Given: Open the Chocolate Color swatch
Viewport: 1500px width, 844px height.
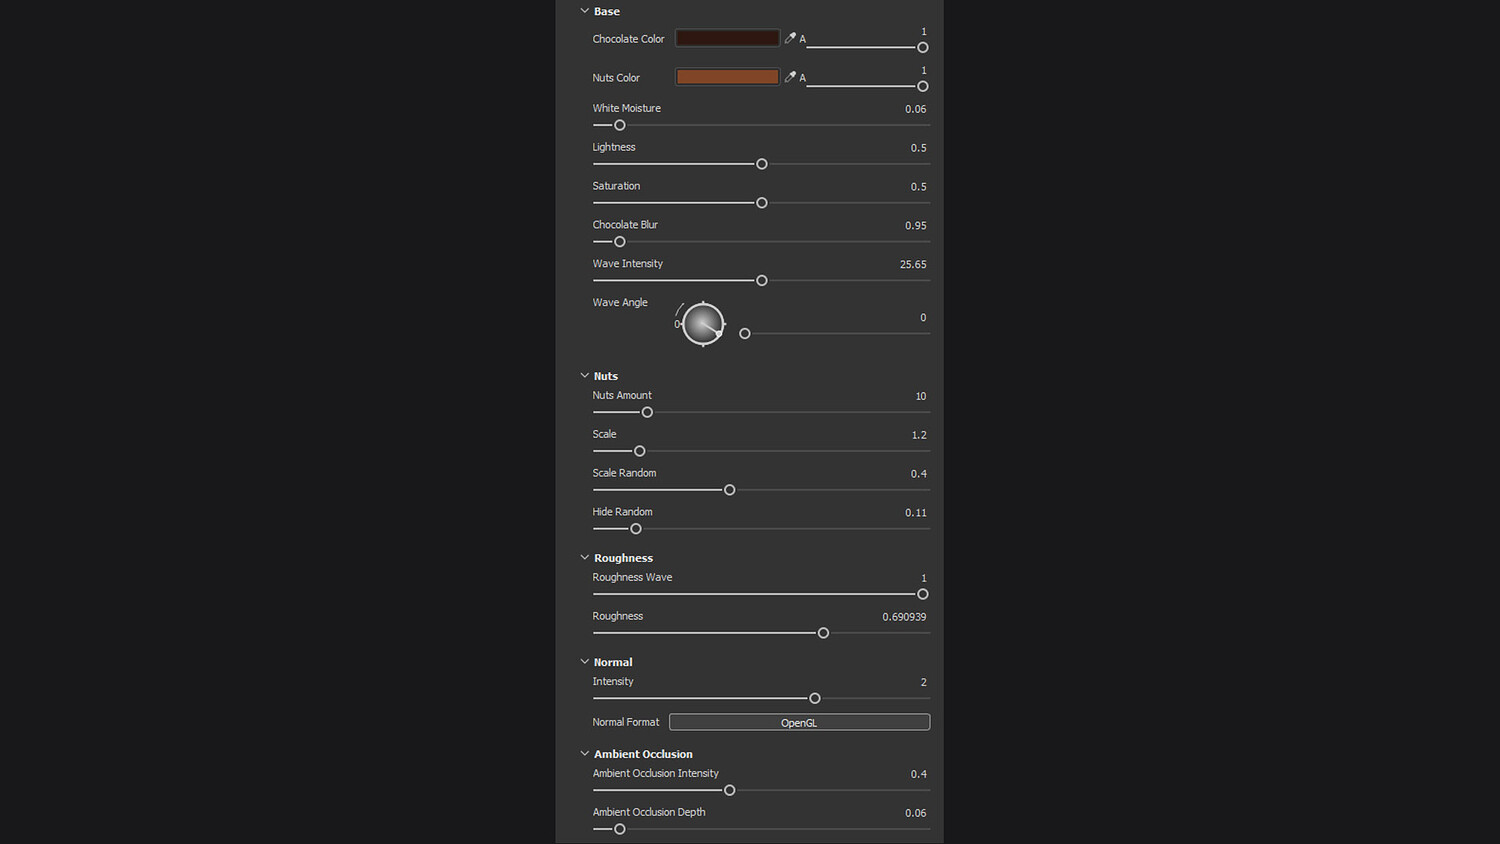Looking at the screenshot, I should coord(727,38).
